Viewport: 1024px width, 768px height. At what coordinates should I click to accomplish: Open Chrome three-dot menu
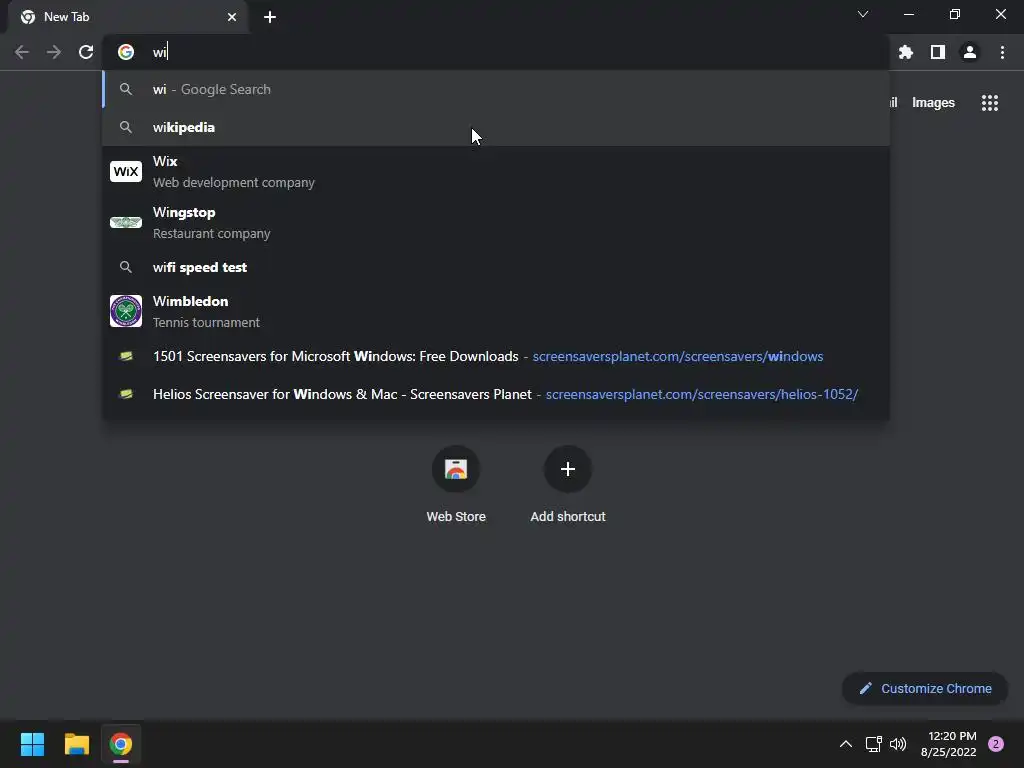pyautogui.click(x=1002, y=52)
